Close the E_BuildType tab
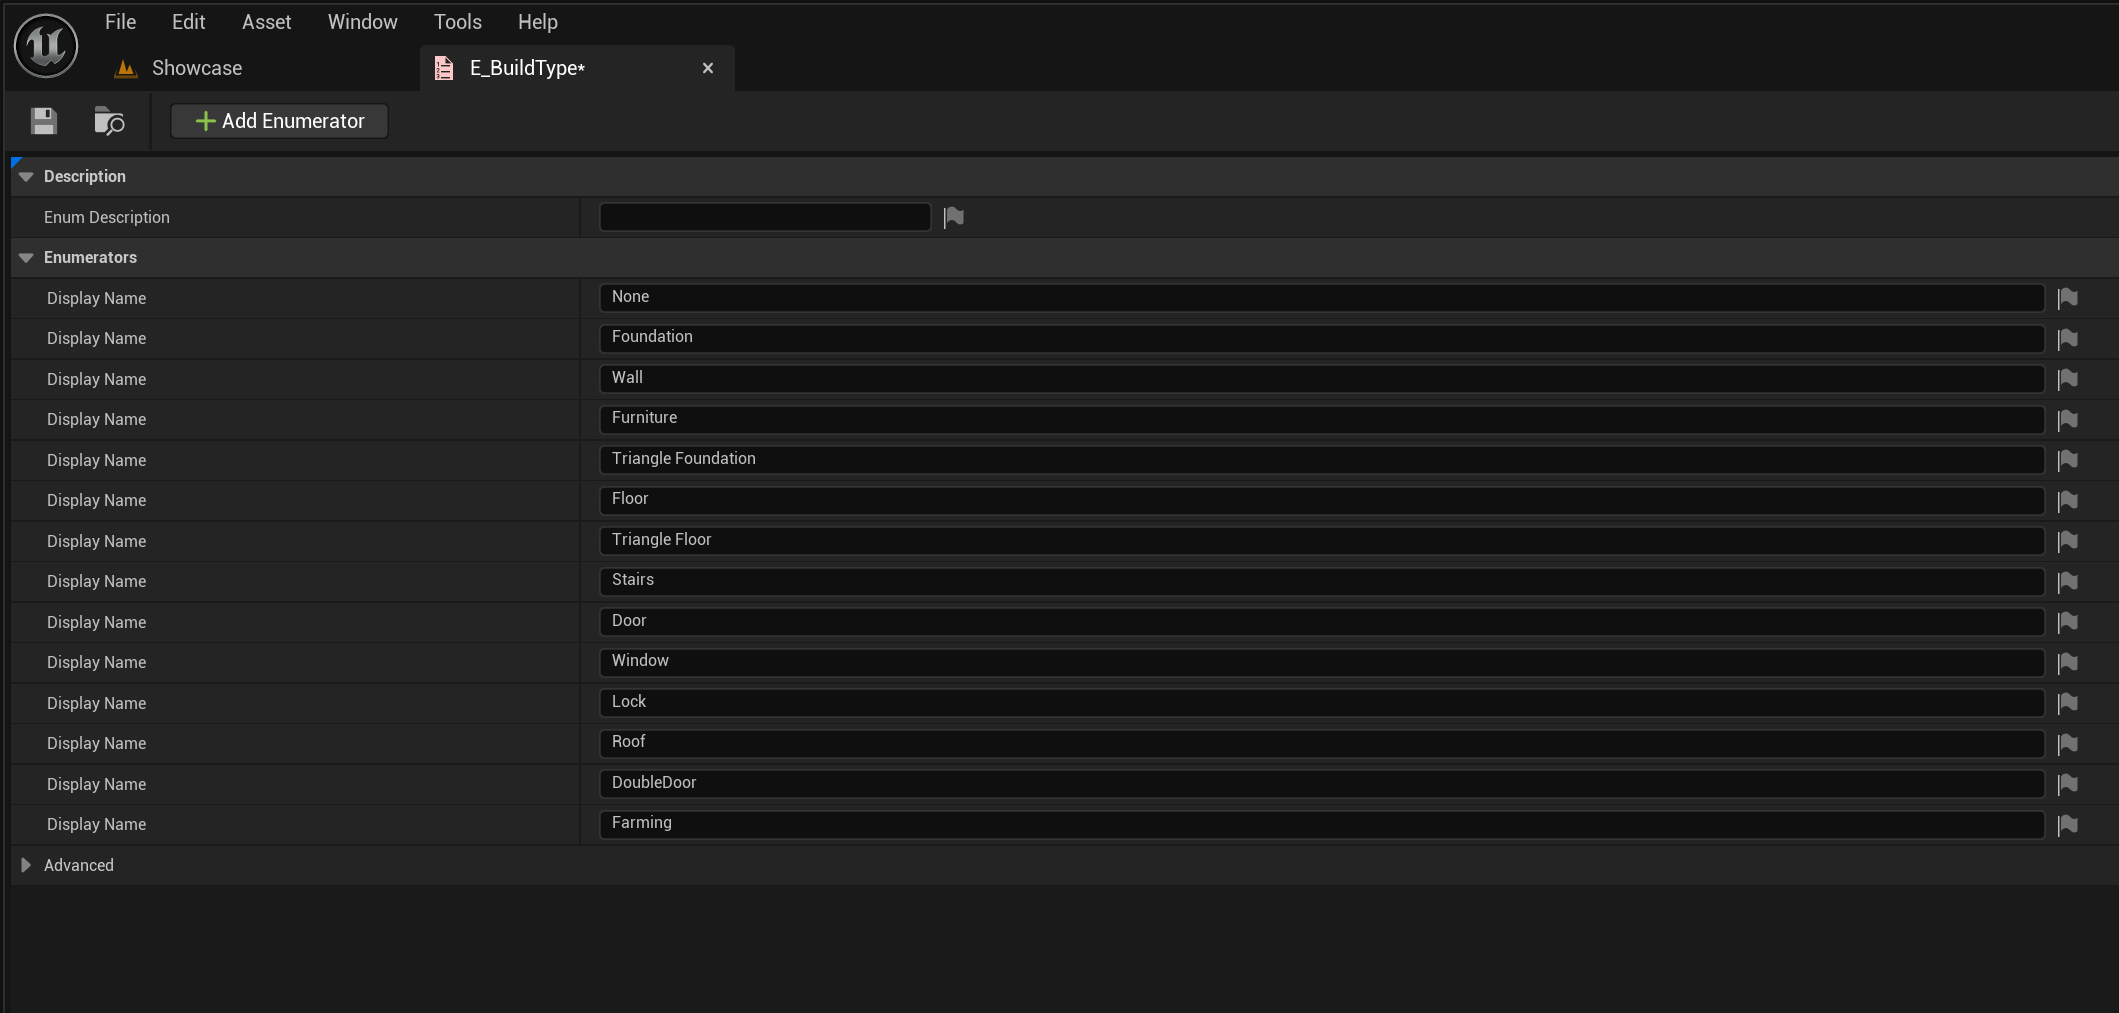Viewport: 2119px width, 1013px height. (708, 68)
